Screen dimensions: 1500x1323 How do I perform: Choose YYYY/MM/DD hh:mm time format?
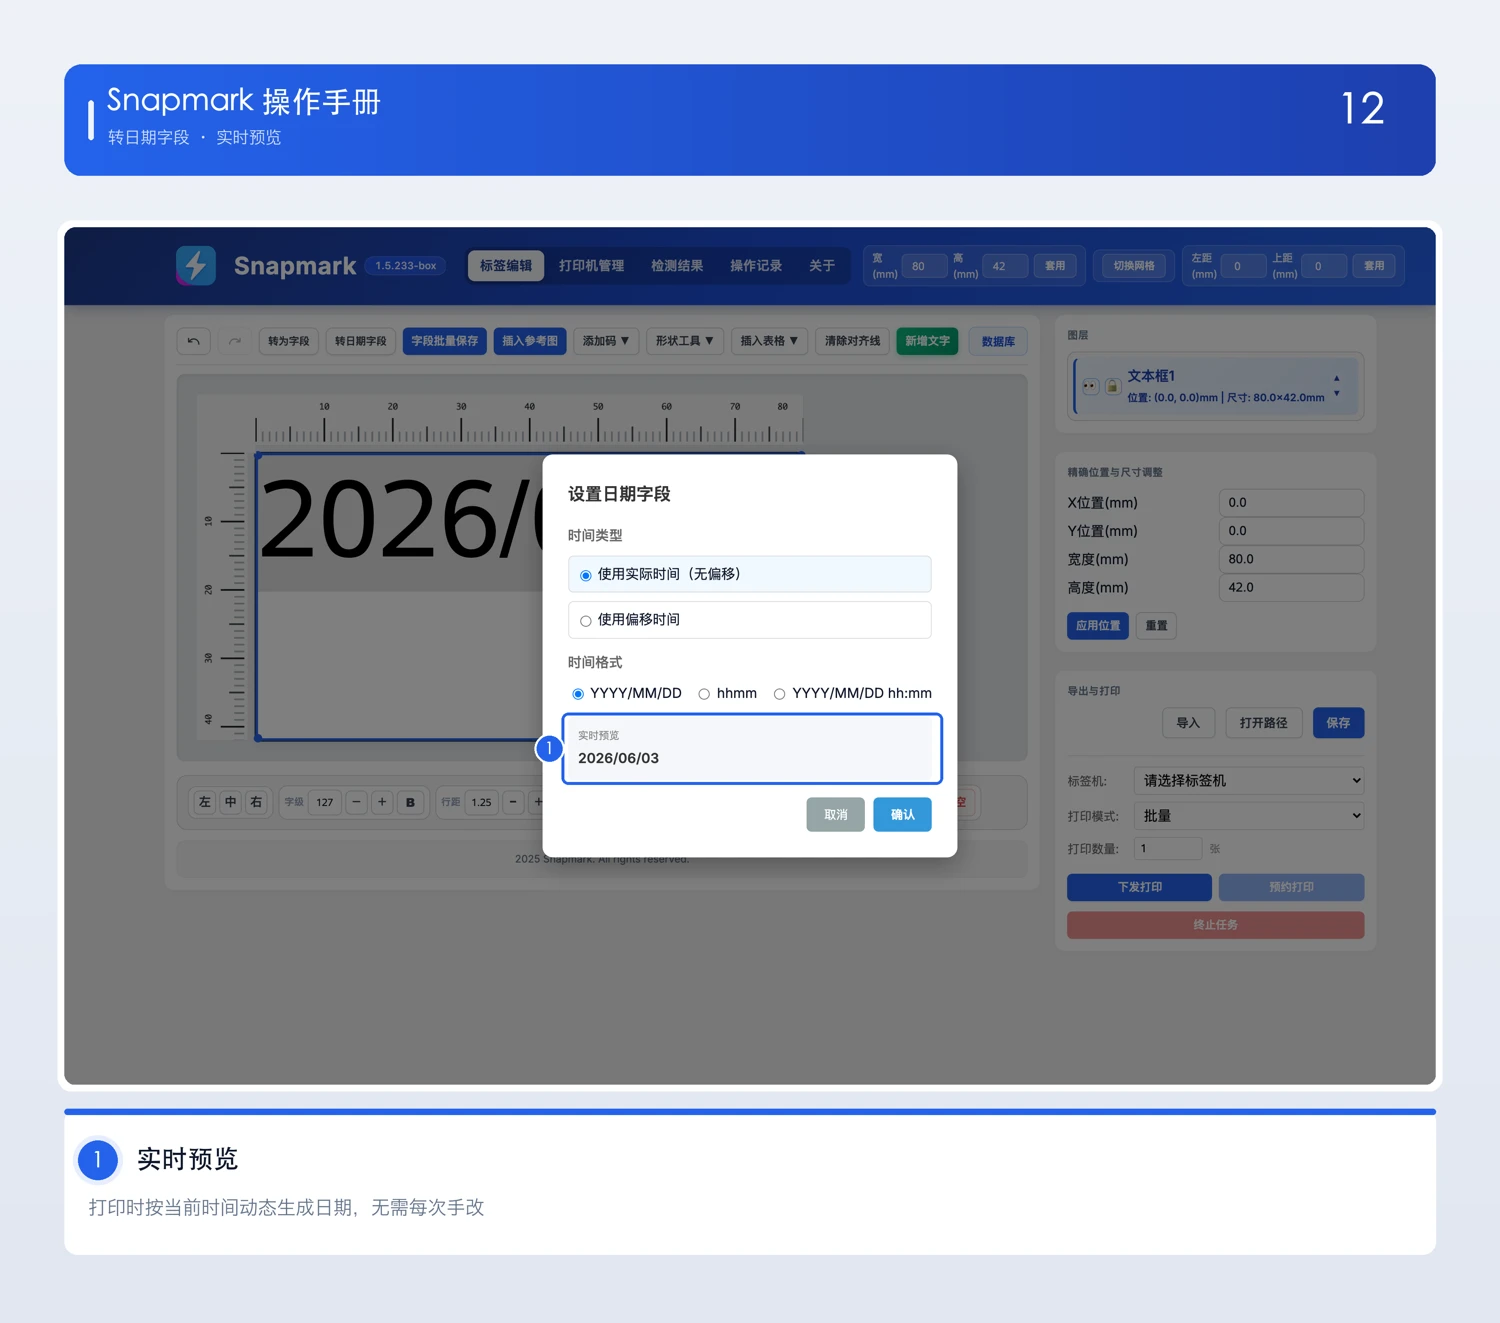point(853,693)
